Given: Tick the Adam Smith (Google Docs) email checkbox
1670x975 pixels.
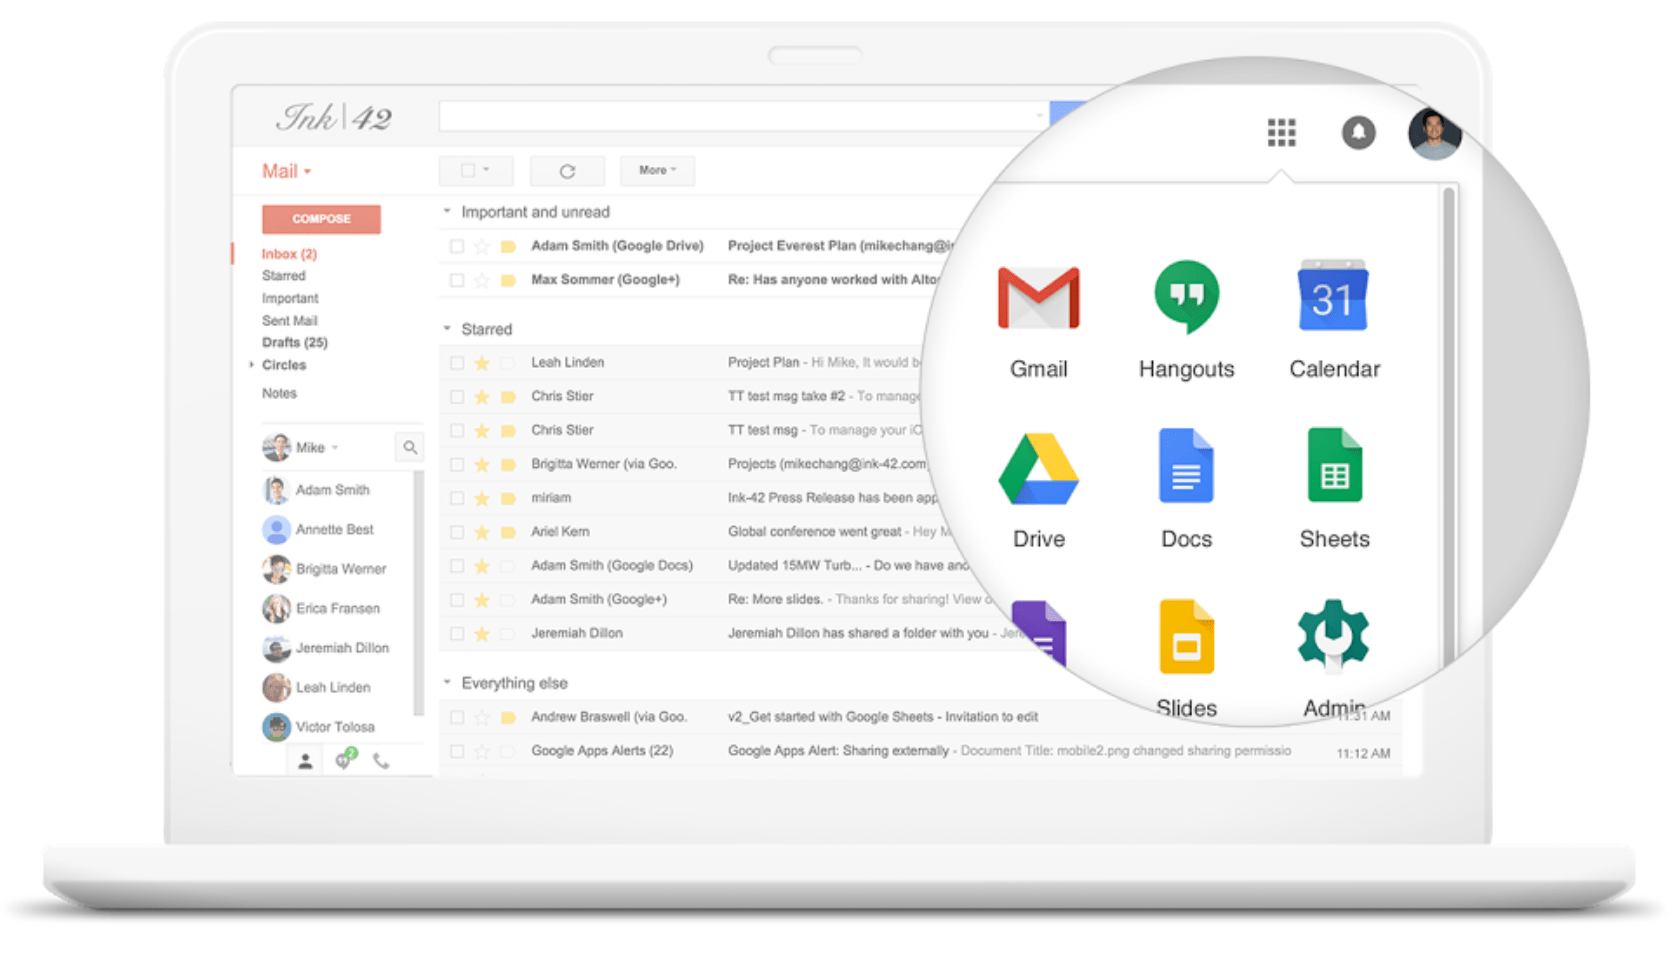Looking at the screenshot, I should point(457,566).
